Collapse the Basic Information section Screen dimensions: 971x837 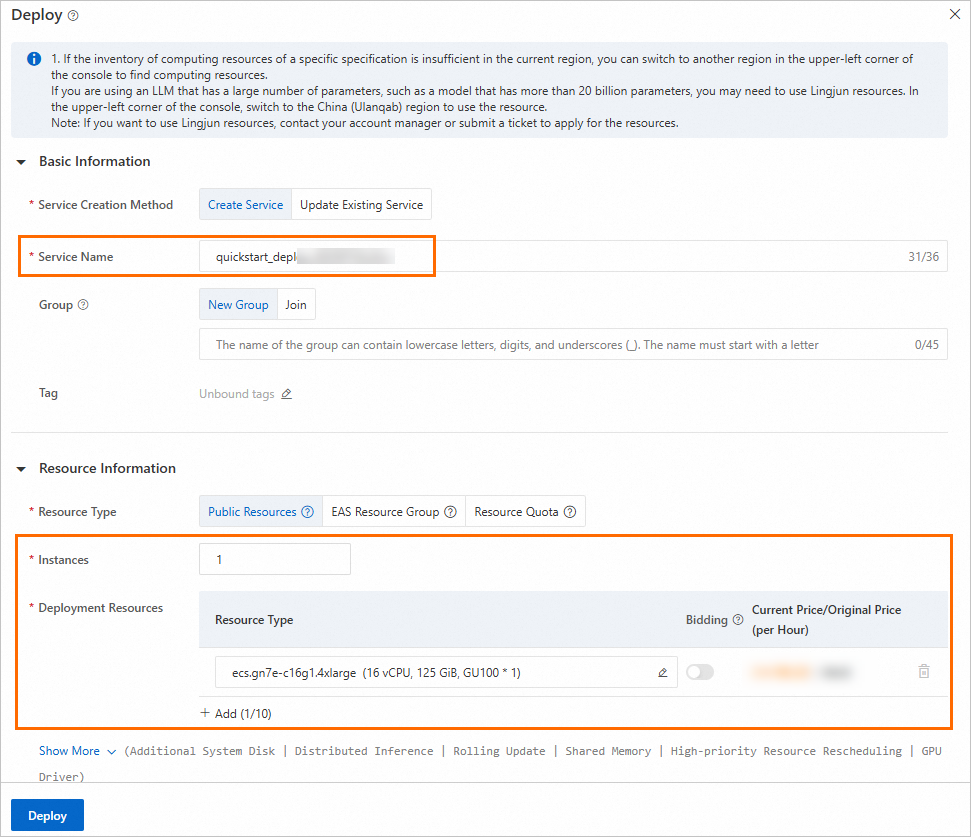(21, 162)
